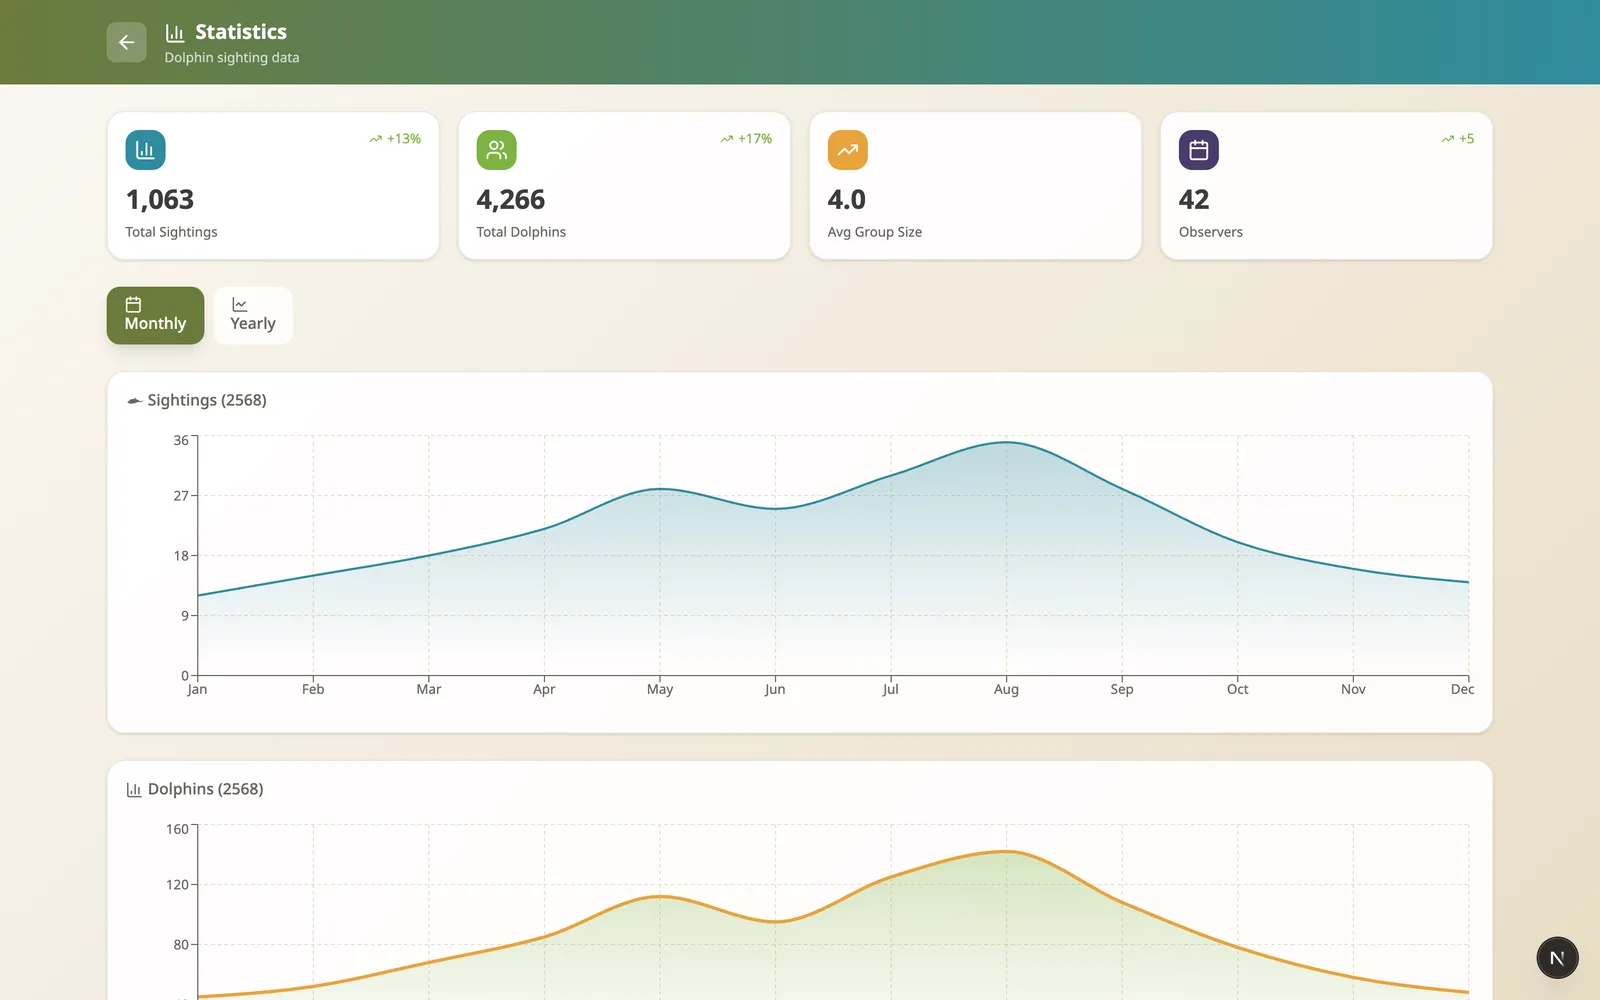The image size is (1600, 1000).
Task: Click the chart icon beside Dolphins title
Action: pos(134,790)
